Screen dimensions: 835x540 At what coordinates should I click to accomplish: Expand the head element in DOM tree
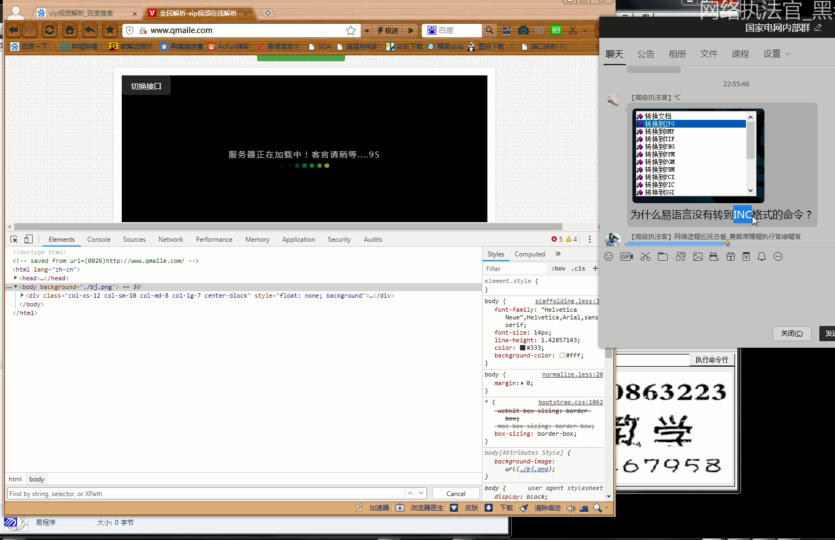16,278
